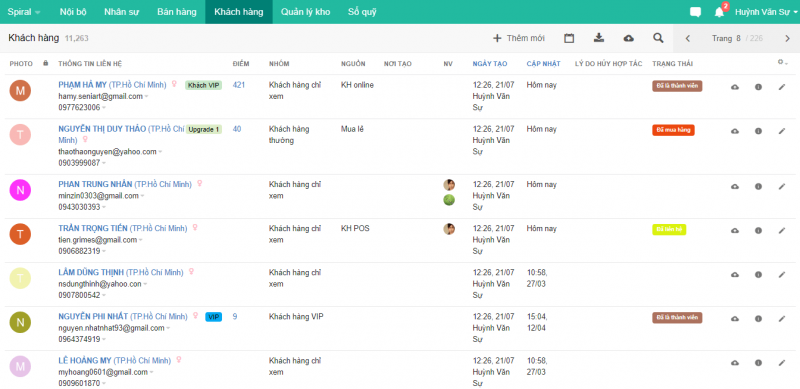
Task: Click the blue VIP tag on Nguyễn Phi Nhất
Action: [214, 317]
